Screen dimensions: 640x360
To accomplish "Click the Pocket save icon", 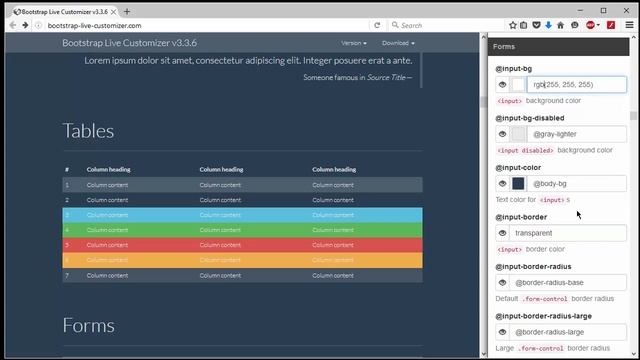I will [x=536, y=25].
